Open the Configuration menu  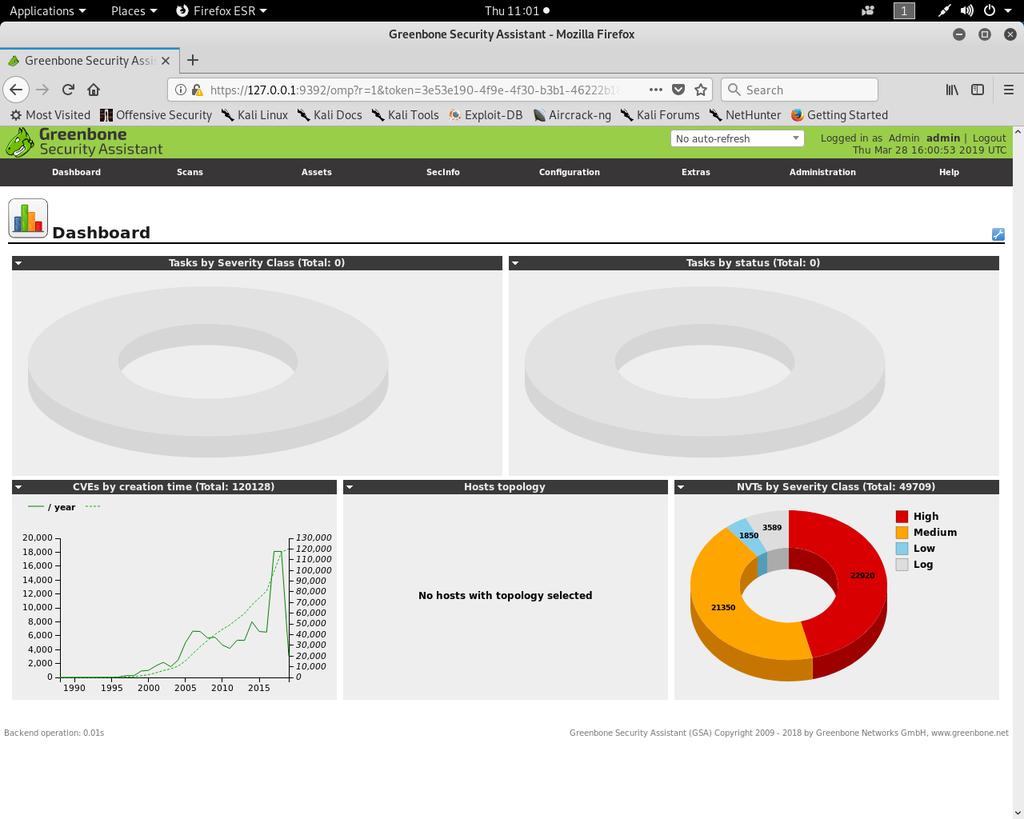pos(569,172)
